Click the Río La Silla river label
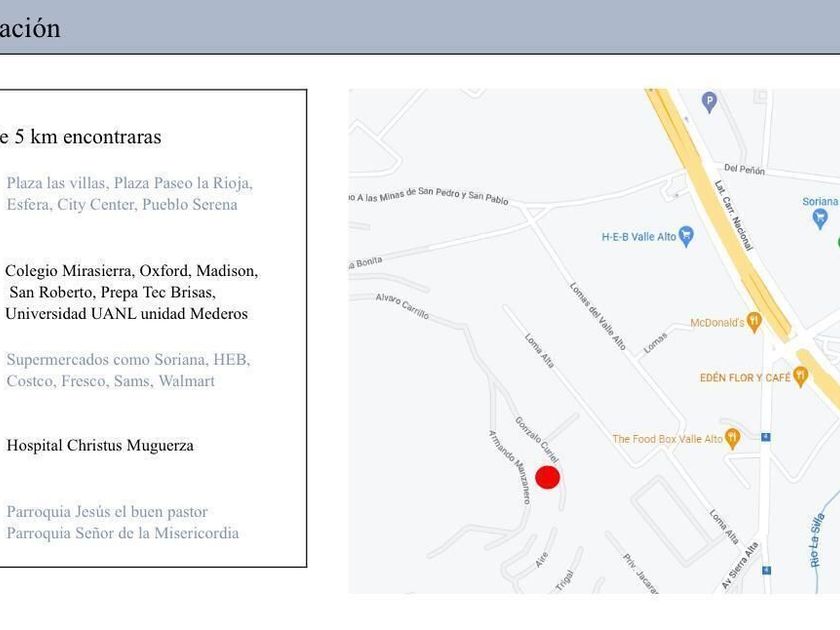Viewport: 840px width, 630px height. [x=818, y=540]
